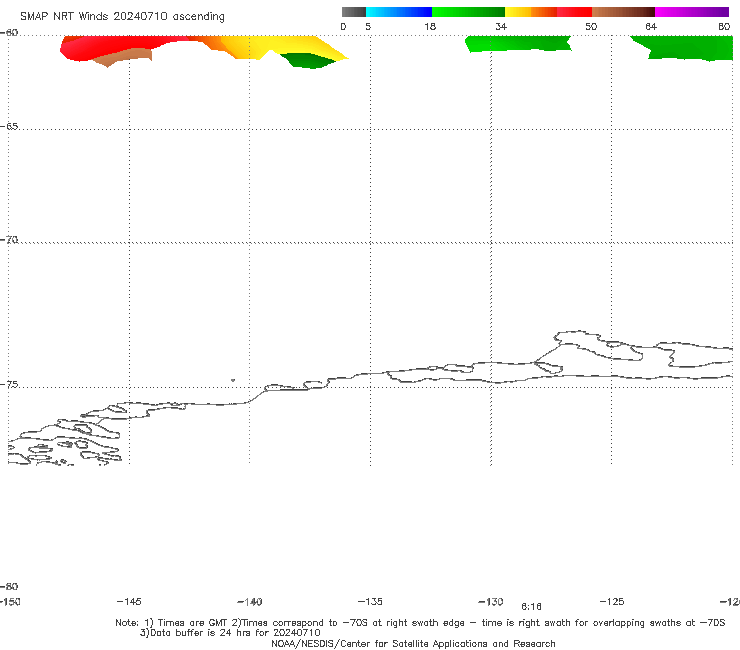Click the color bar label '50'

591,26
